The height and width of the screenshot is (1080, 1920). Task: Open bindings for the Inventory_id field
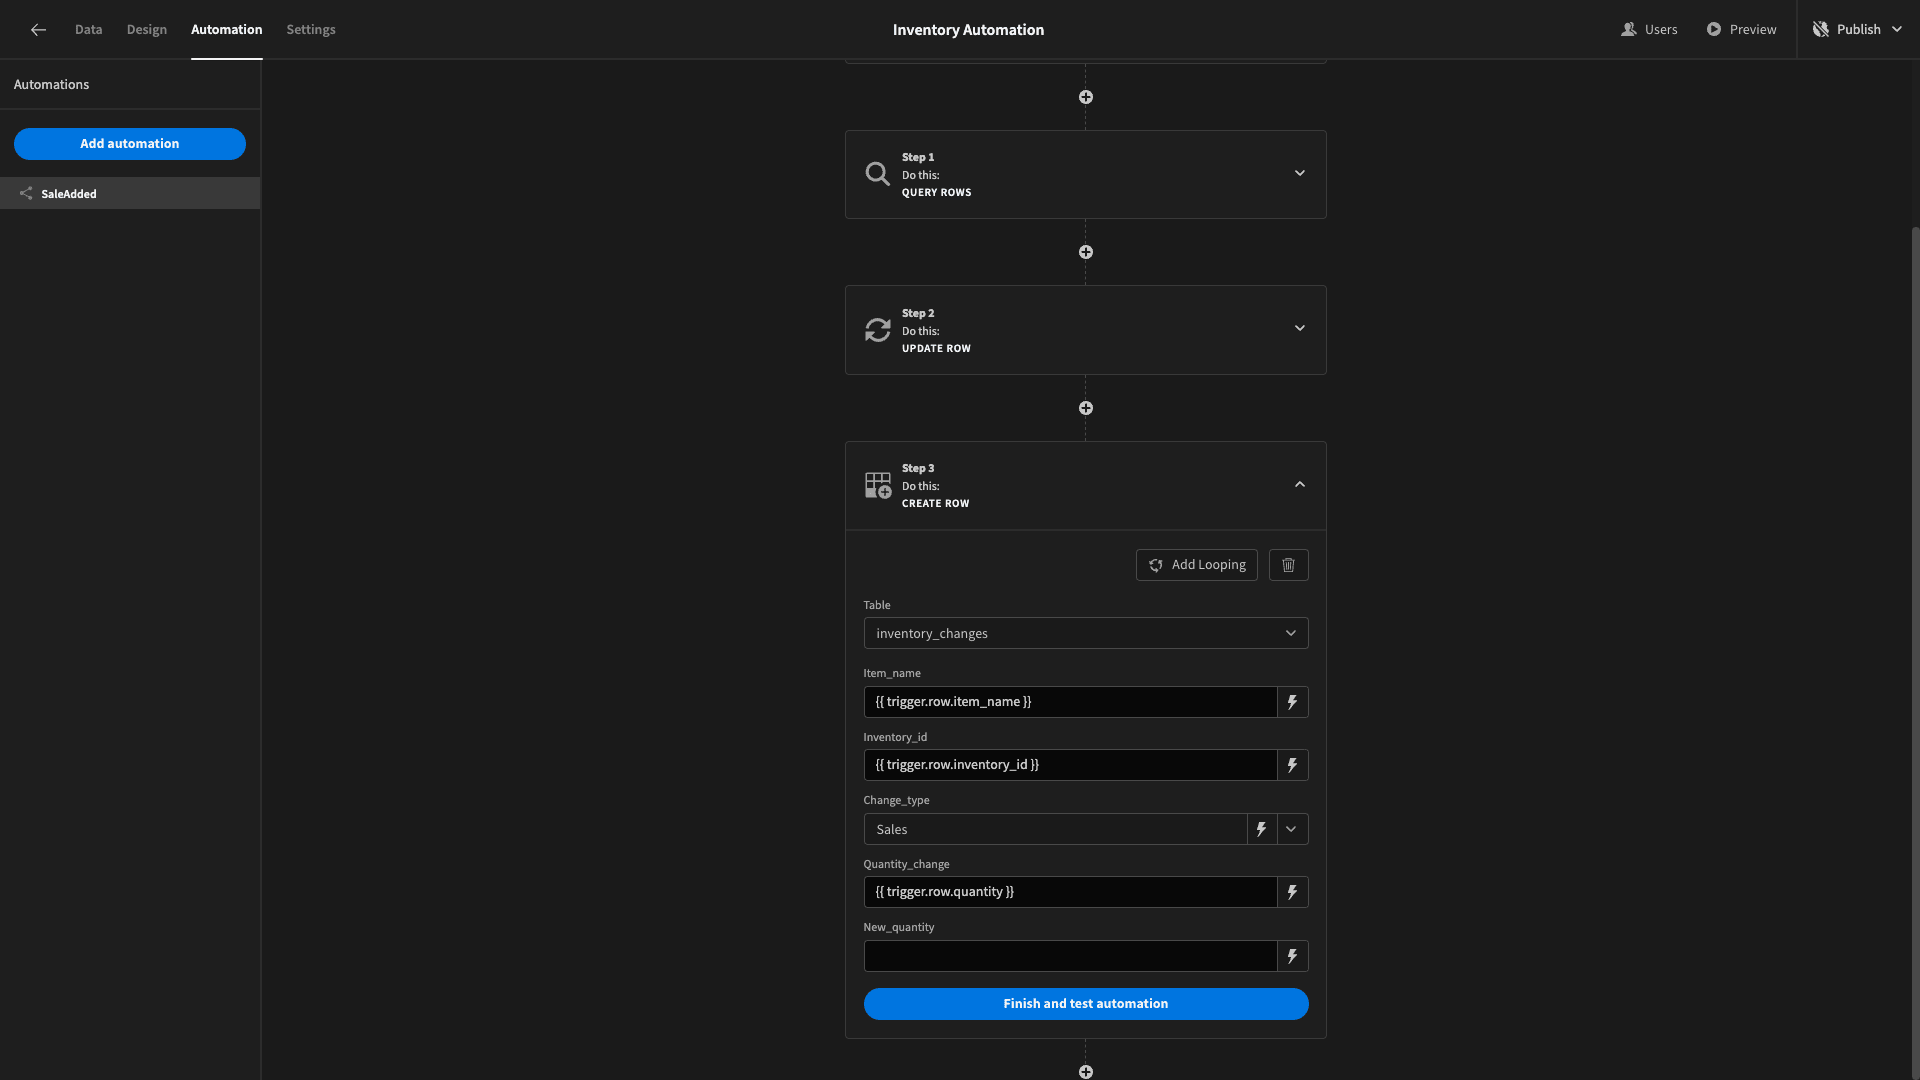(x=1292, y=765)
